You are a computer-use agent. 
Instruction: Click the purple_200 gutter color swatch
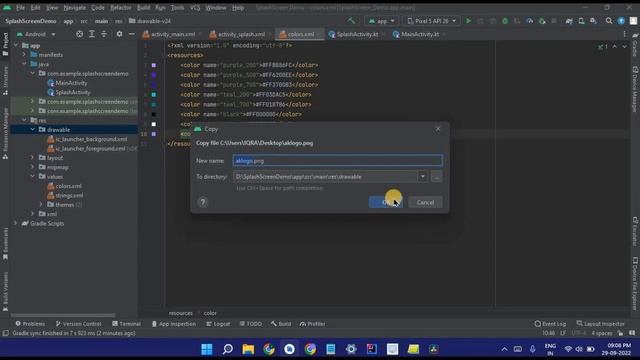154,65
